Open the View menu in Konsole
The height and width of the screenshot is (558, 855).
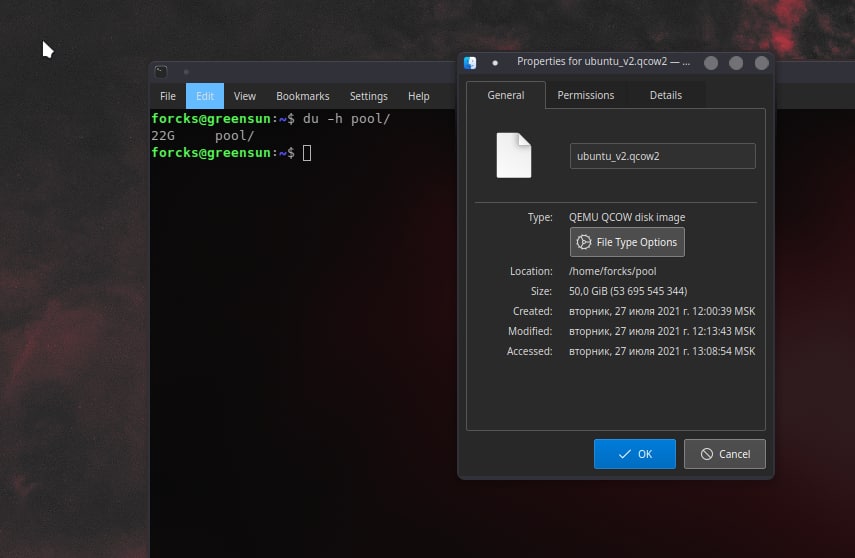coord(244,96)
